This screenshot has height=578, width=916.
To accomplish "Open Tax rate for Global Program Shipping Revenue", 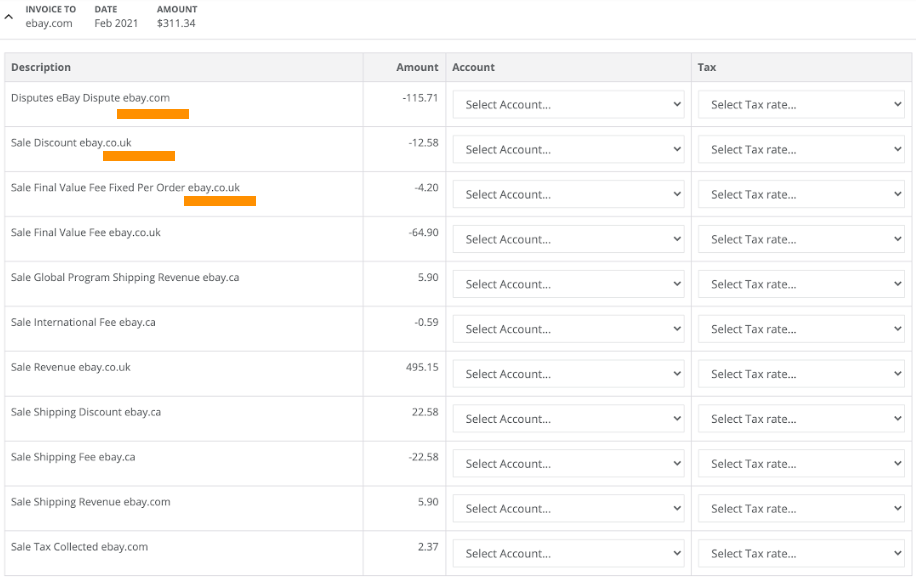I will [801, 284].
